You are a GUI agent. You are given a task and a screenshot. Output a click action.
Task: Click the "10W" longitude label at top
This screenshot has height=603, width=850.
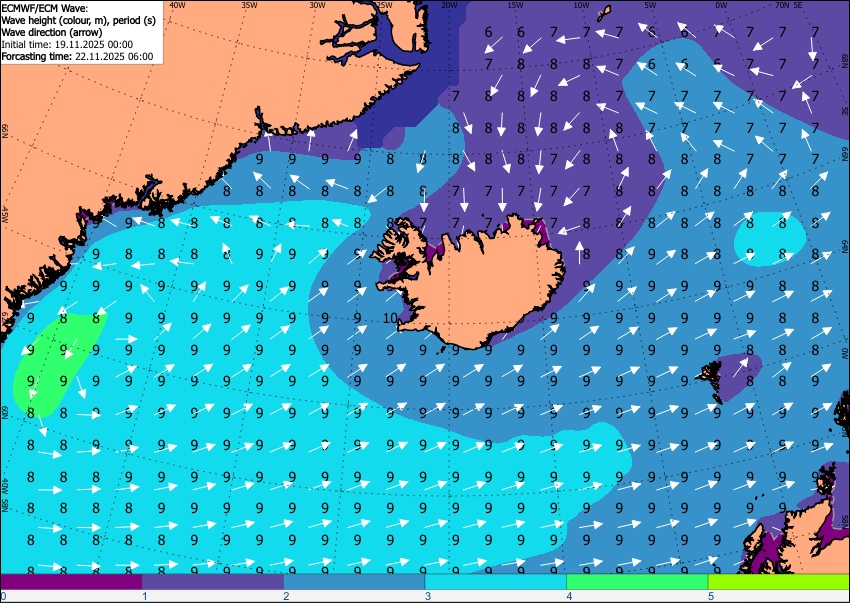(581, 5)
